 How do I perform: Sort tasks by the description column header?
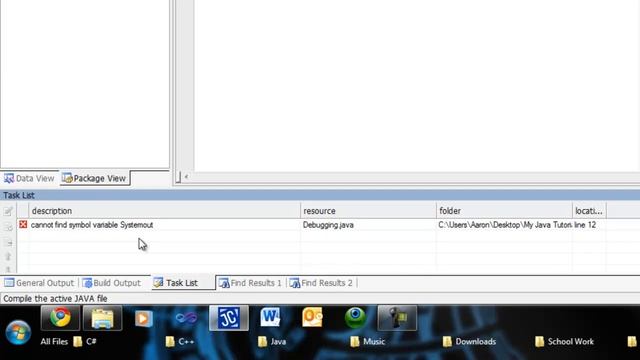164,211
